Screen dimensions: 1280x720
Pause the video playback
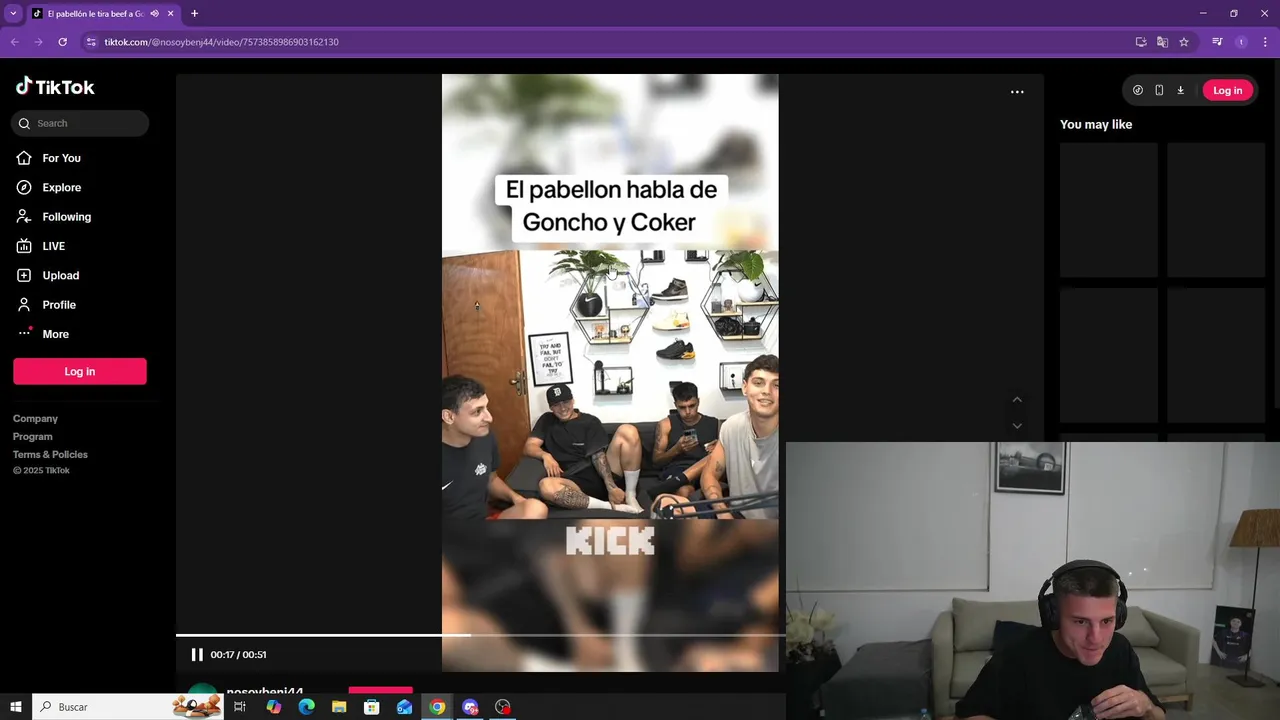197,655
